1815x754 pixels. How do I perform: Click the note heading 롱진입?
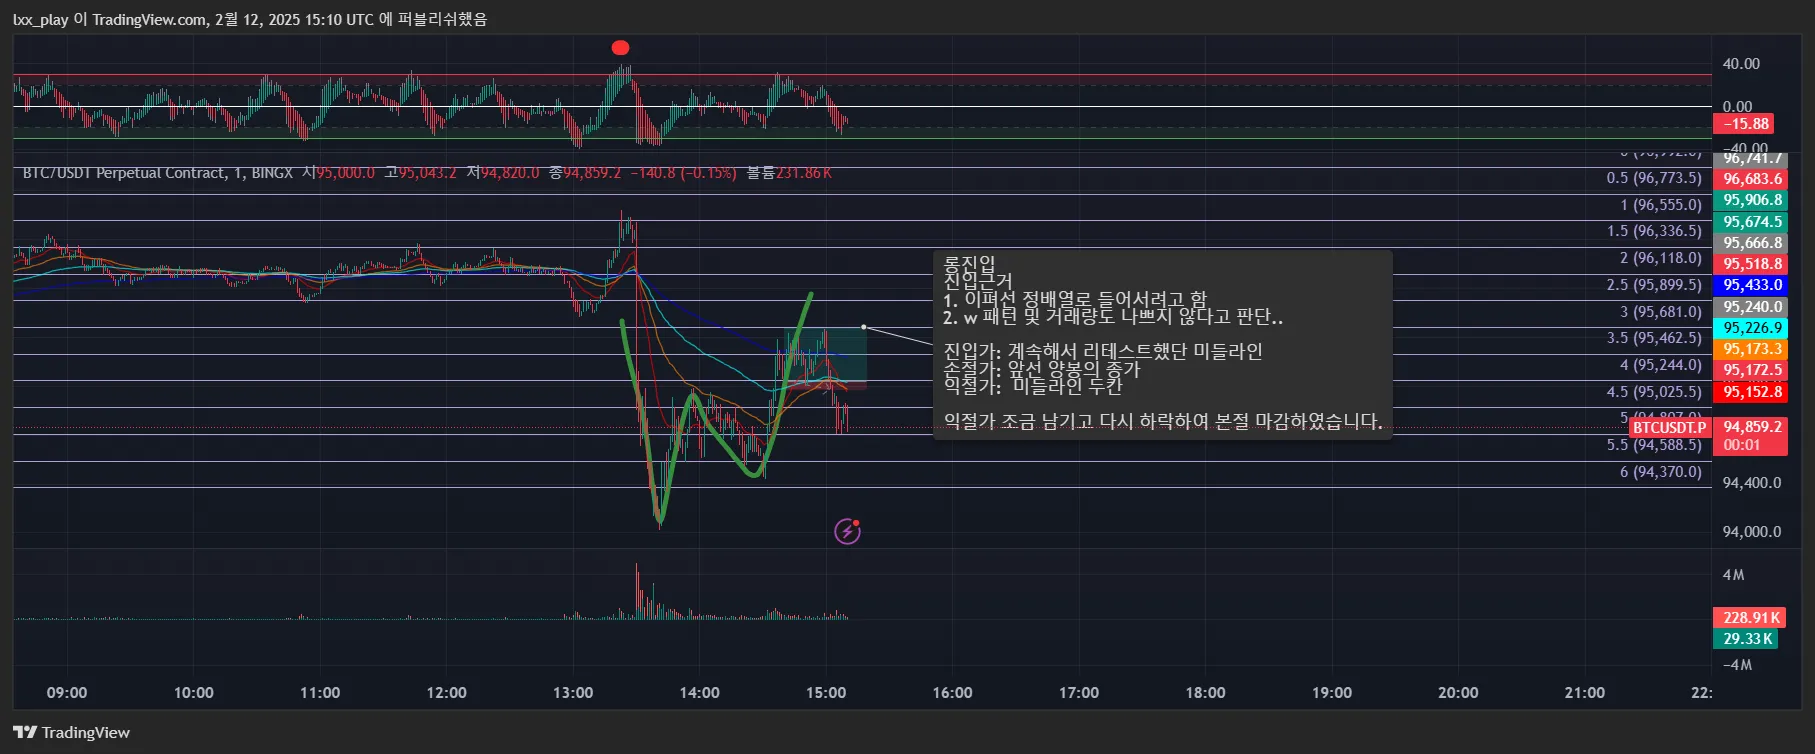969,264
